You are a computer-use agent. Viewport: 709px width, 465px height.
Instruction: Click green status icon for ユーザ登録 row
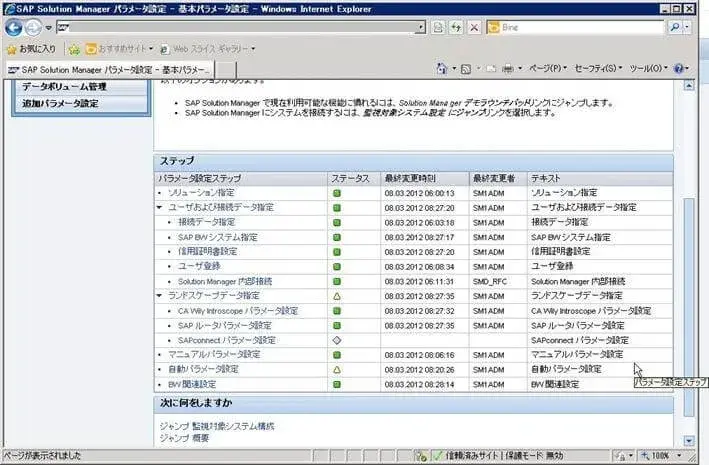337,267
